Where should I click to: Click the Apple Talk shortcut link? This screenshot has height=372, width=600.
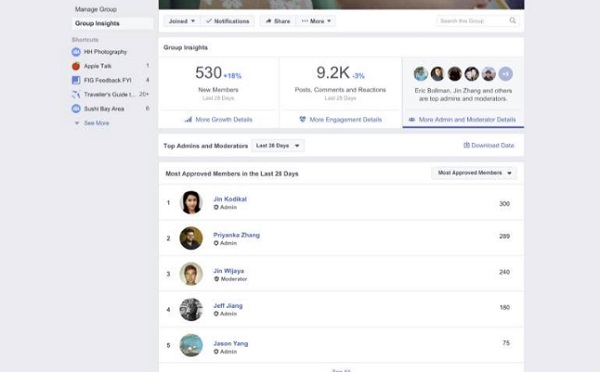(98, 66)
